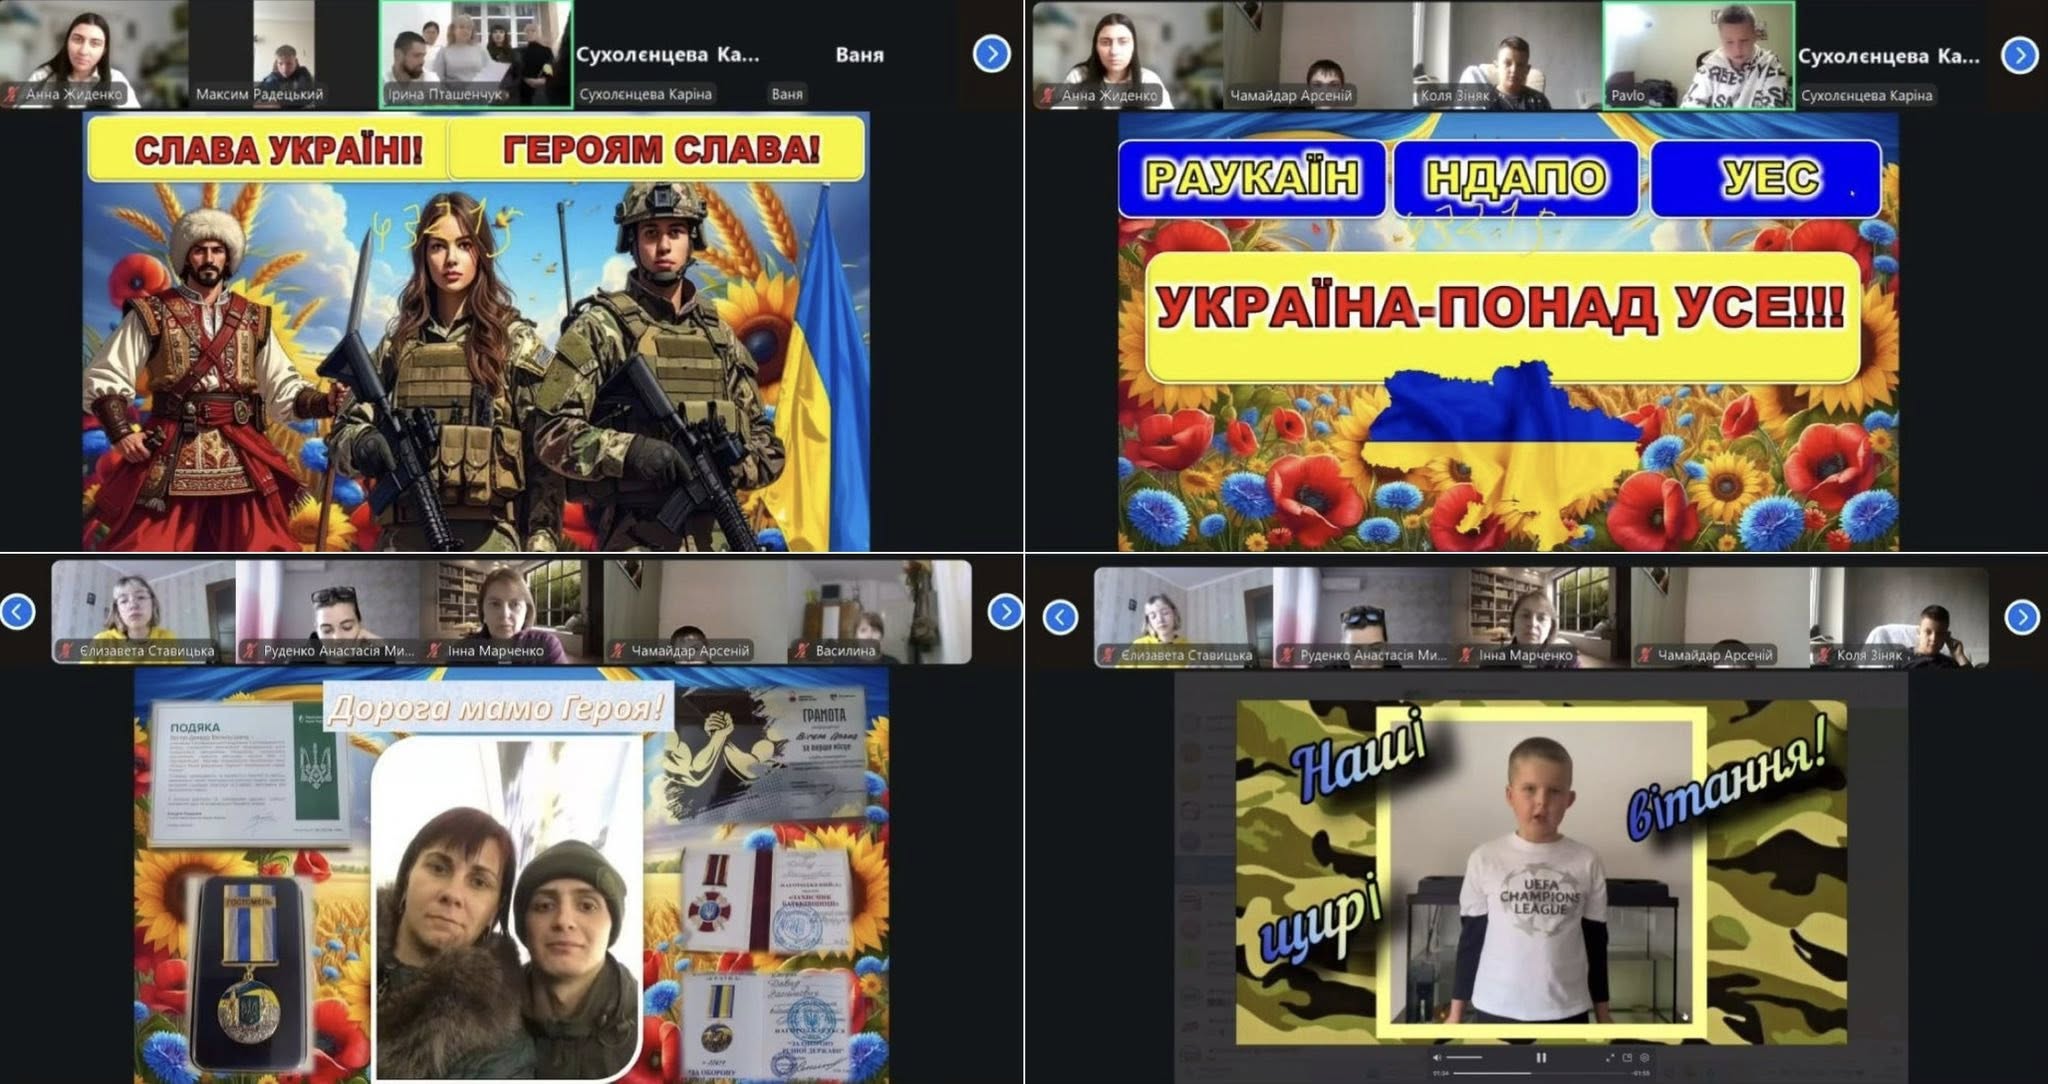Show next participants in top-right gallery strip

[x=2020, y=55]
